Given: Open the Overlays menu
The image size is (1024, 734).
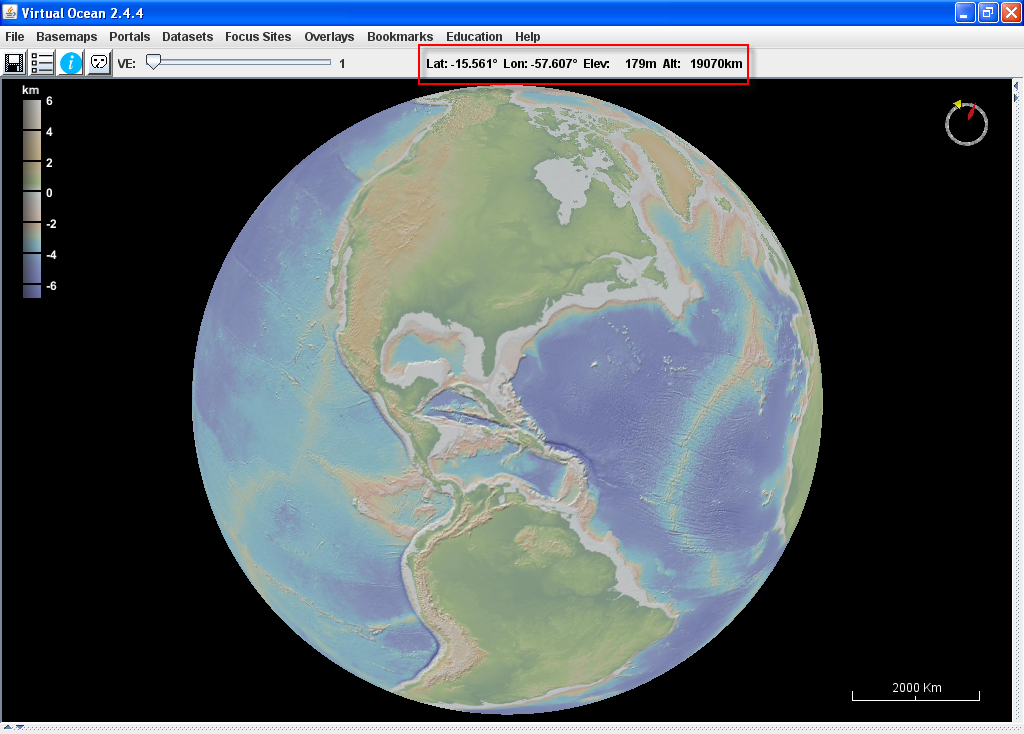Looking at the screenshot, I should [329, 36].
